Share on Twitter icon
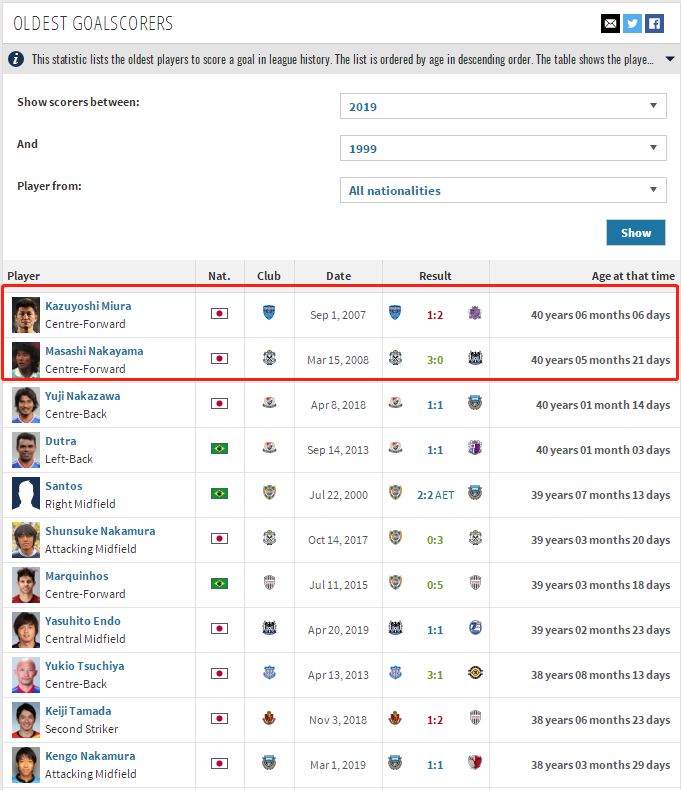 [632, 23]
